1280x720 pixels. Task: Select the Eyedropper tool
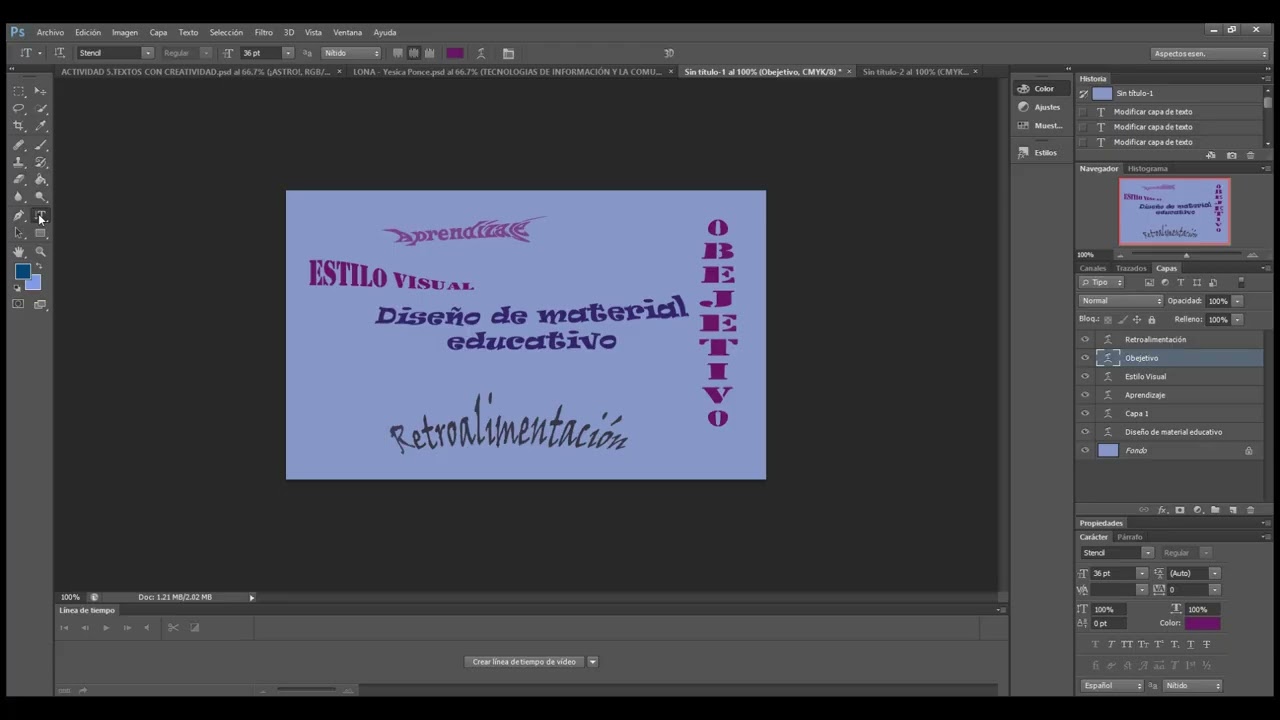[41, 126]
